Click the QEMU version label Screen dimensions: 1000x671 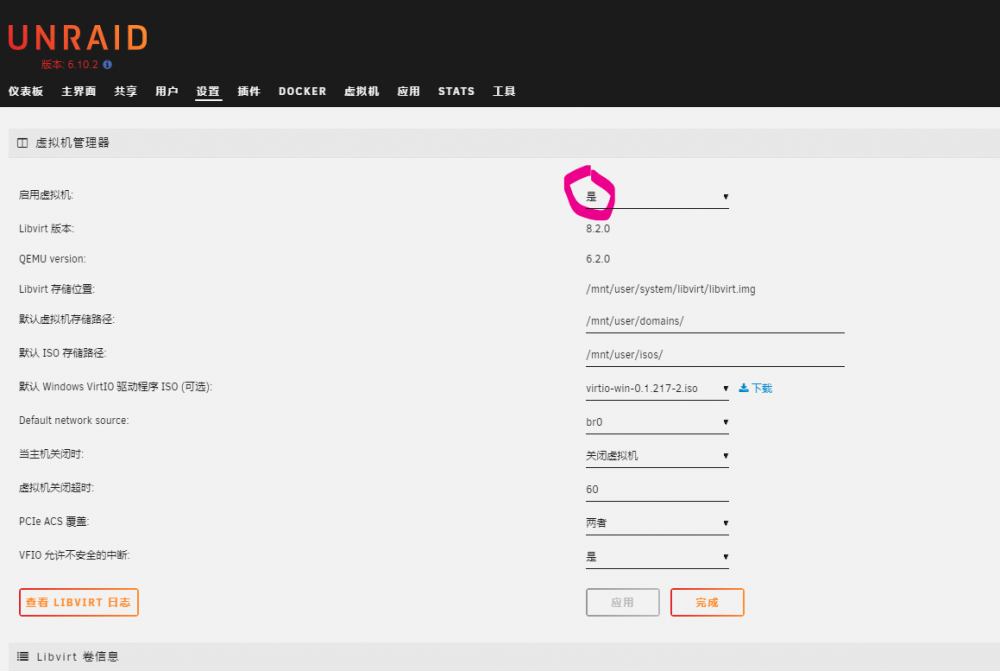point(52,259)
